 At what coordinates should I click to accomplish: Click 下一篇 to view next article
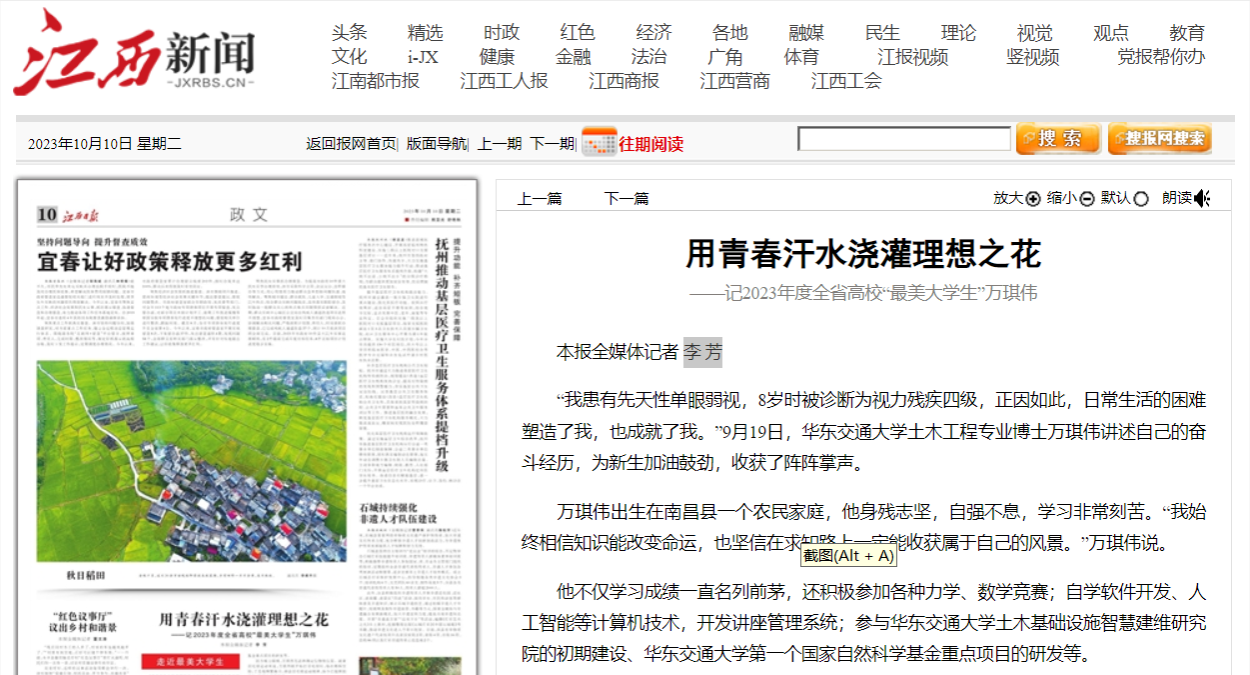click(x=626, y=199)
